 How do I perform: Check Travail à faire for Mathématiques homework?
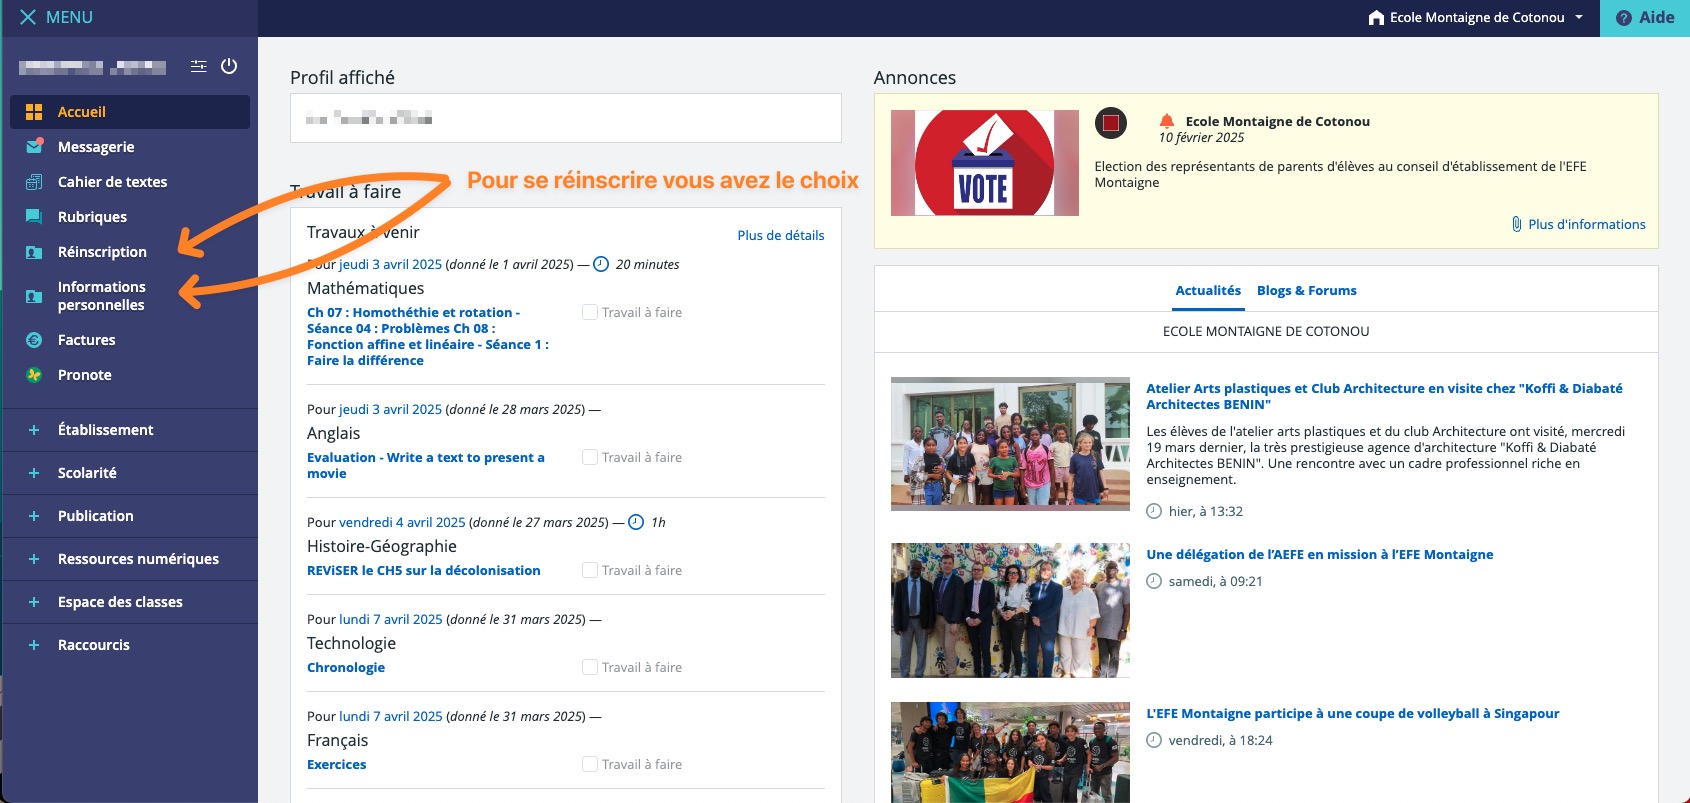[590, 312]
